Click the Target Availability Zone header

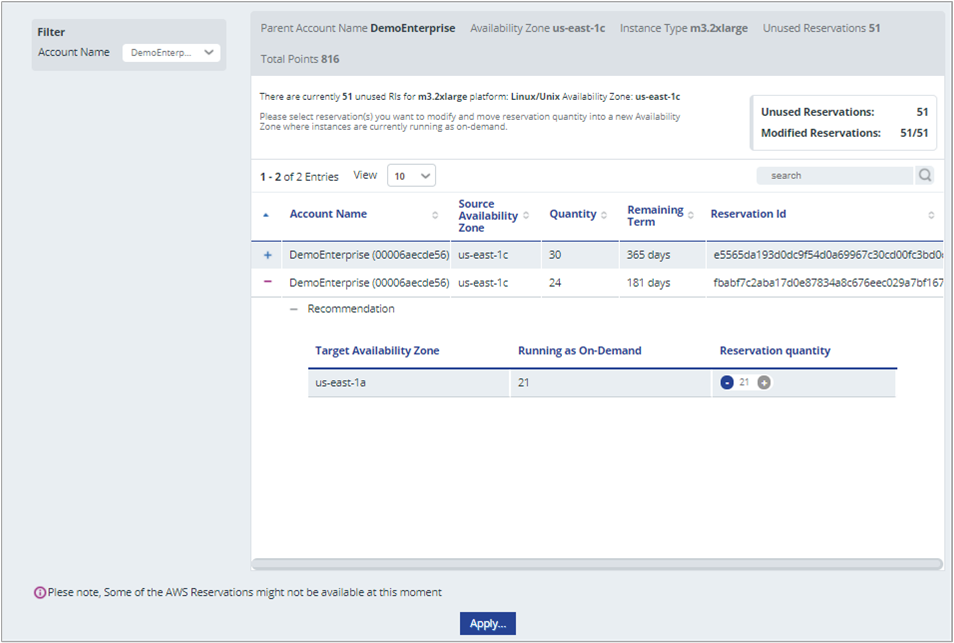pos(377,351)
